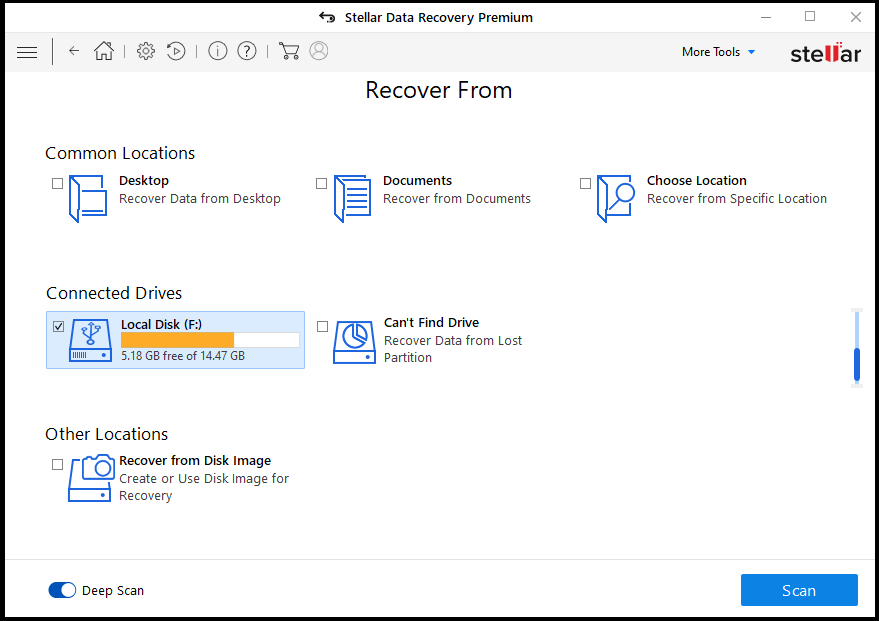Click the shopping cart icon
This screenshot has width=879, height=621.
289,51
